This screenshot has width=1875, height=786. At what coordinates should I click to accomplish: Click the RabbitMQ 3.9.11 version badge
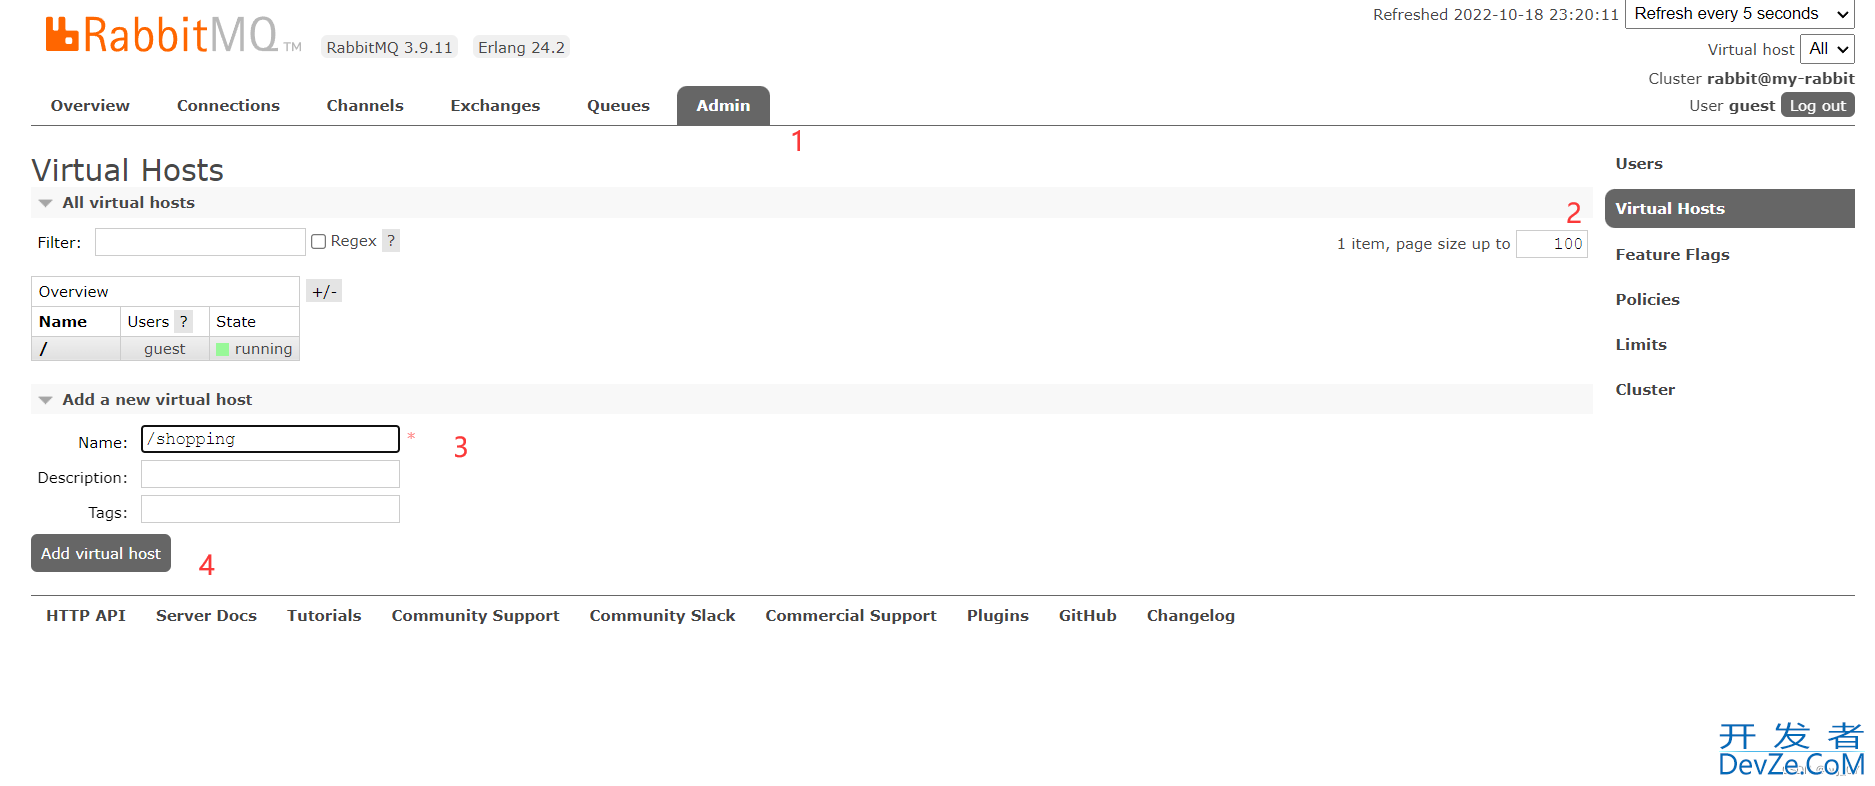point(389,47)
